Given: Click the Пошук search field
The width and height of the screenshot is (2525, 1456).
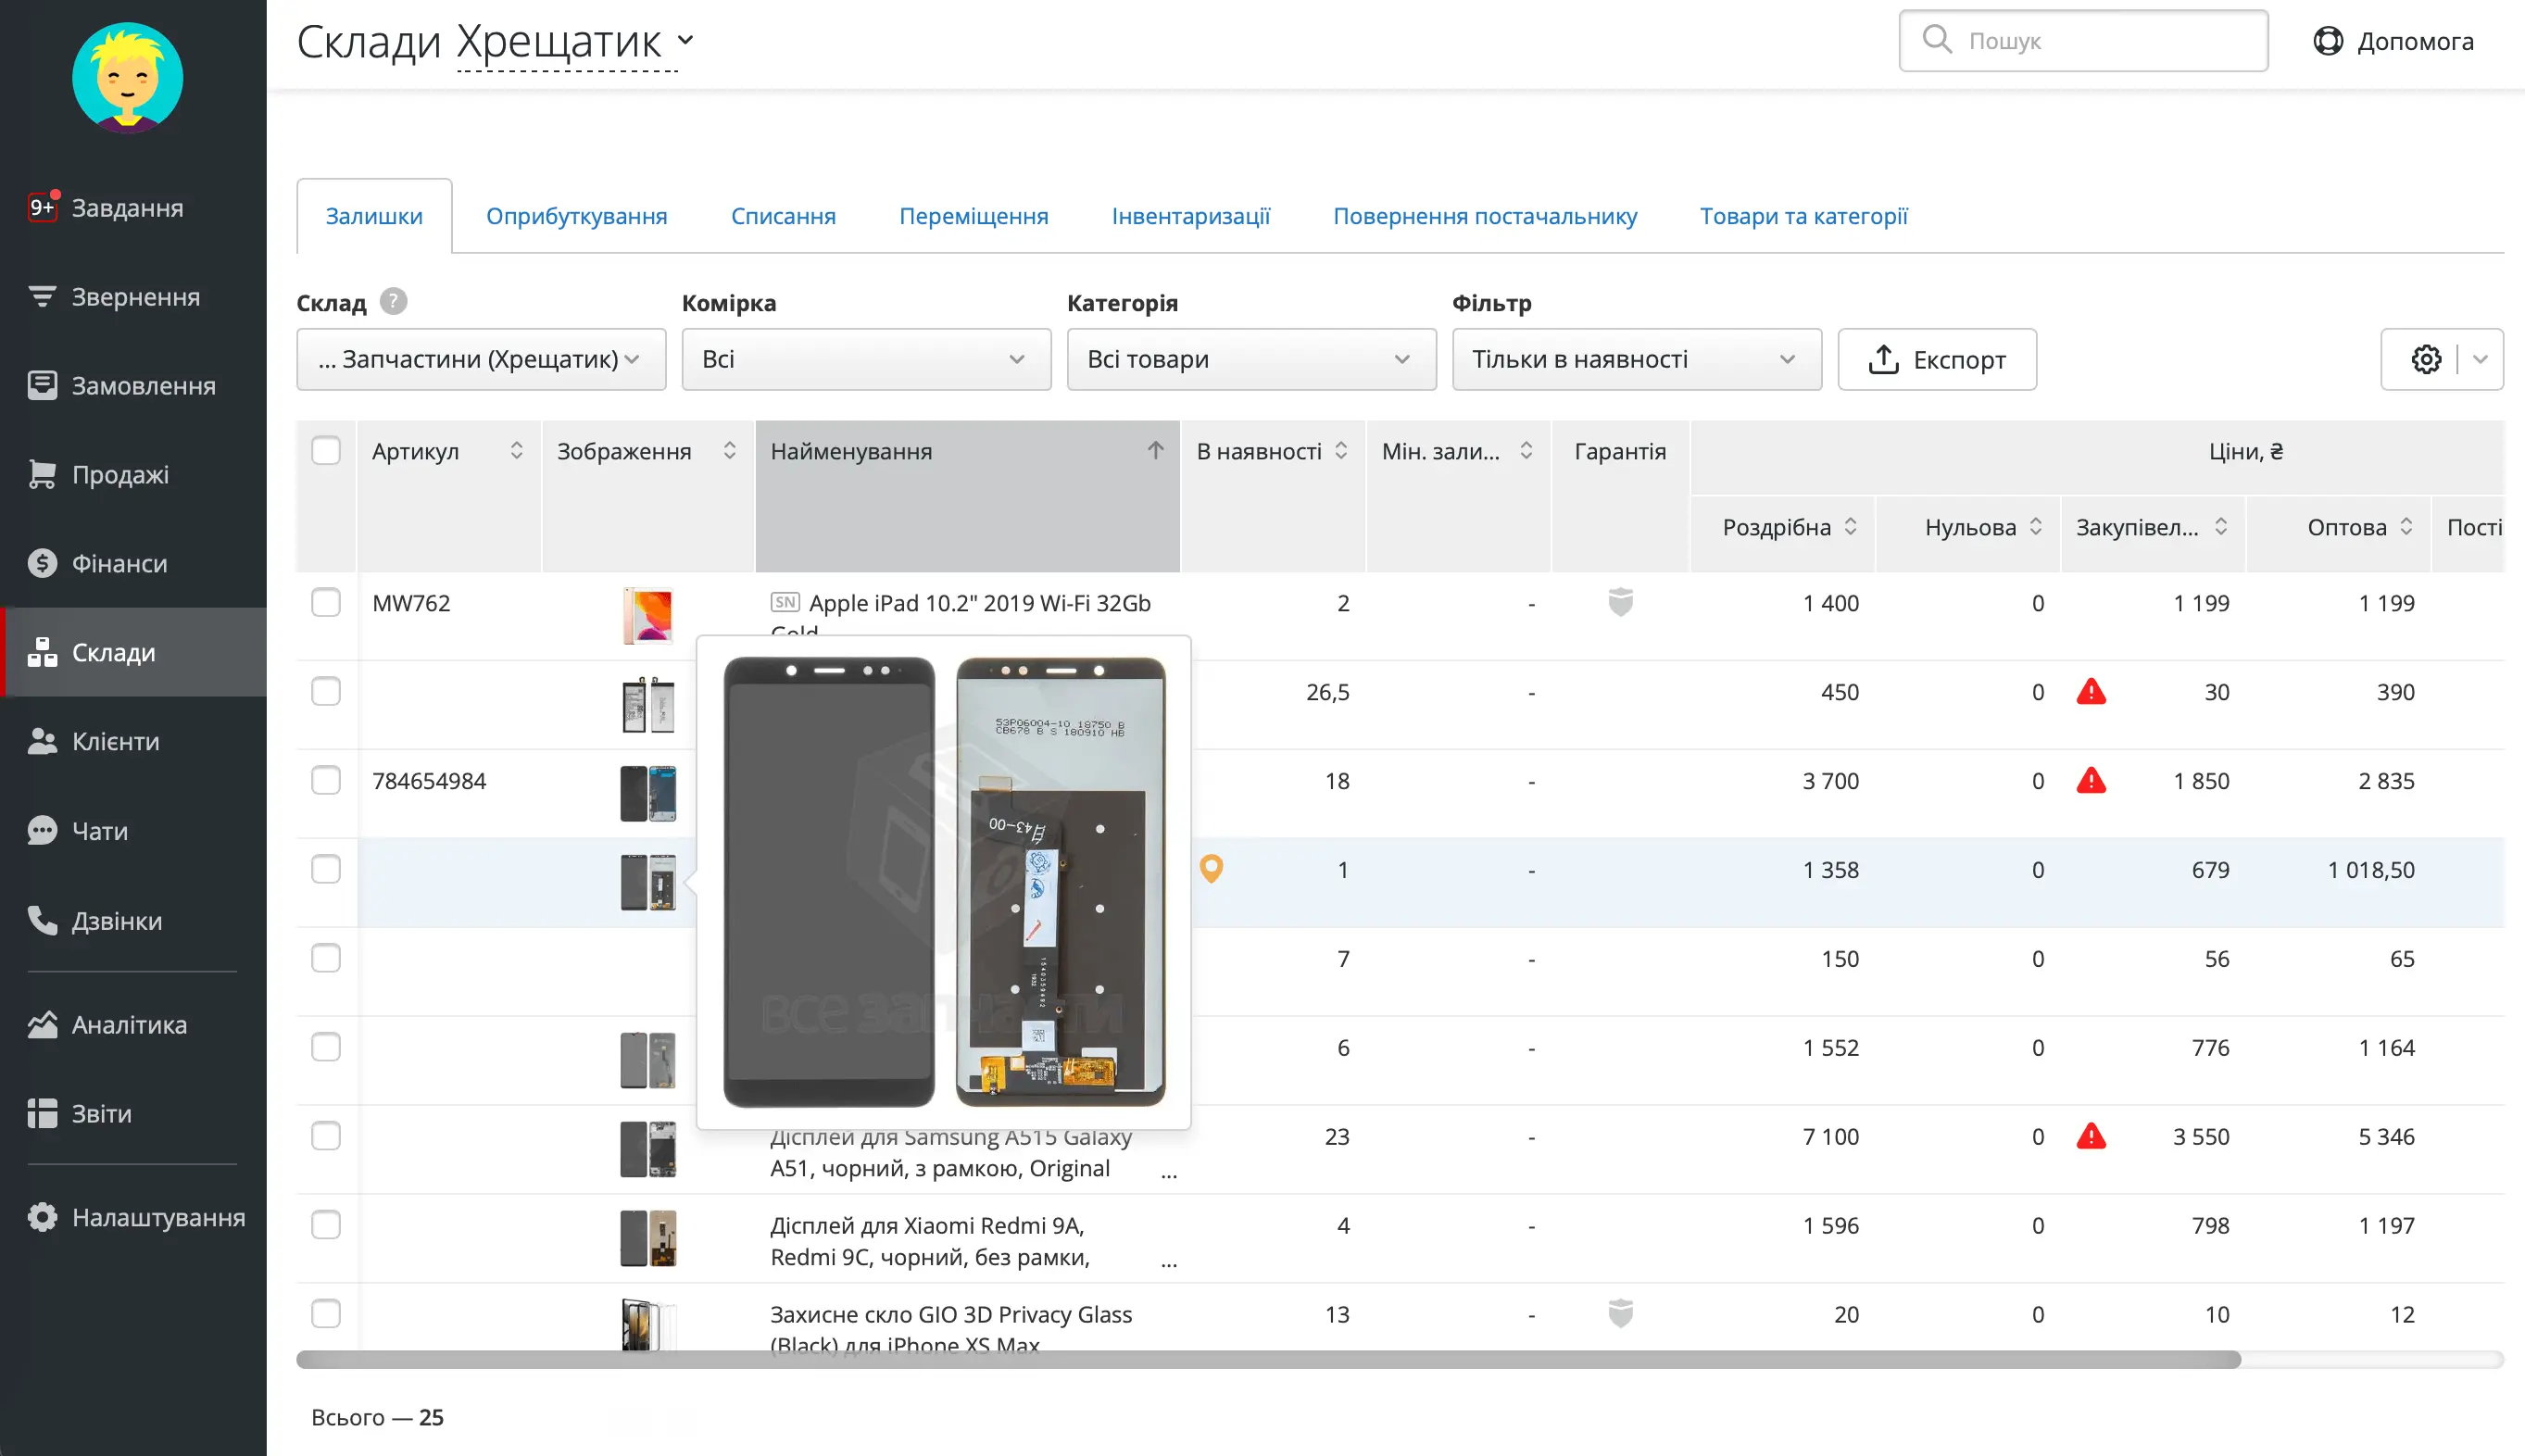Looking at the screenshot, I should (x=2083, y=41).
